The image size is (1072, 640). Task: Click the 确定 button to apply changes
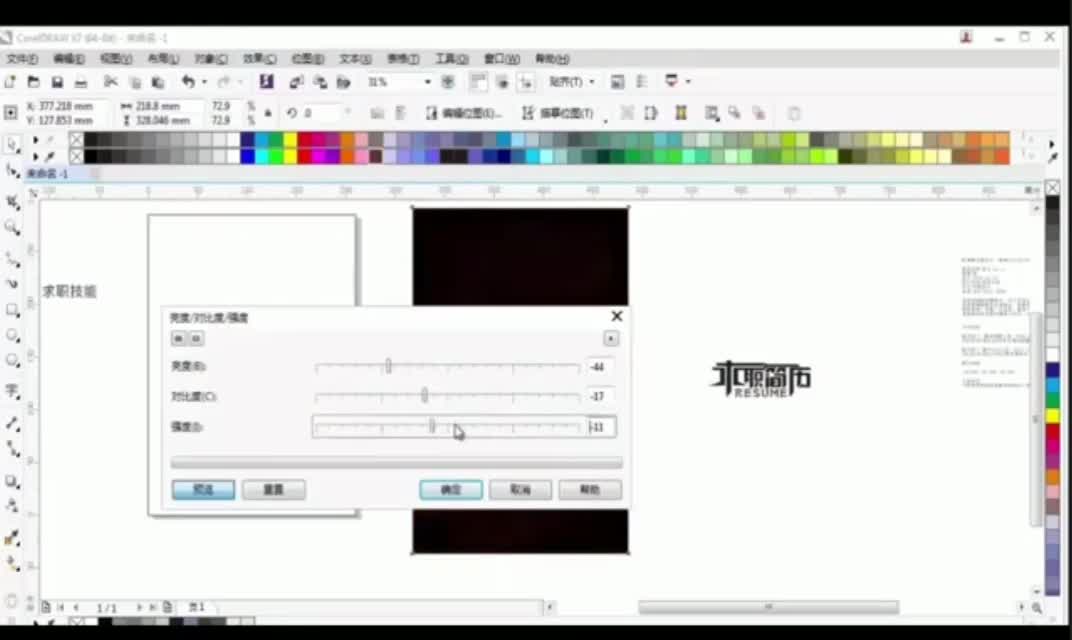click(450, 489)
